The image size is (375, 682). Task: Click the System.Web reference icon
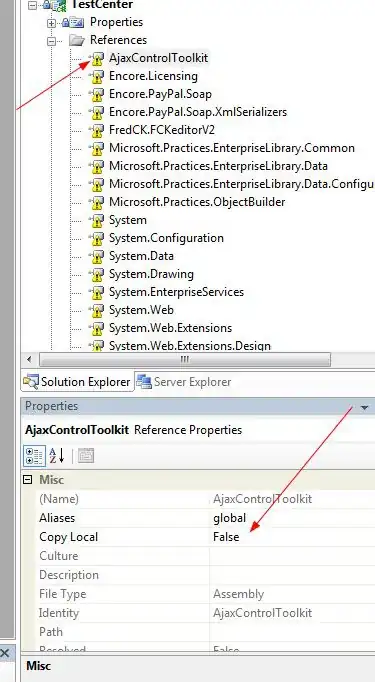[96, 310]
